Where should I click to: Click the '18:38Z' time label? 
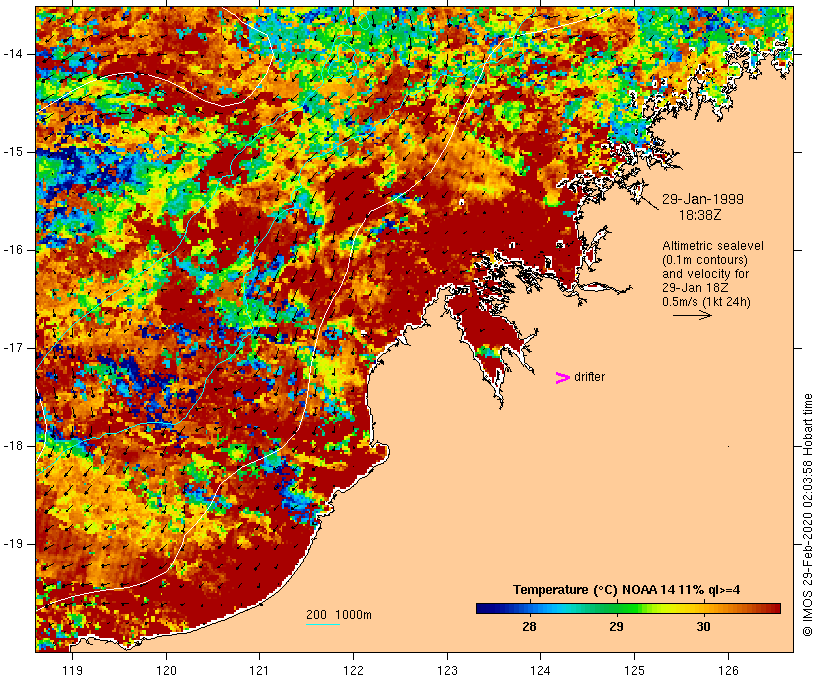click(700, 215)
